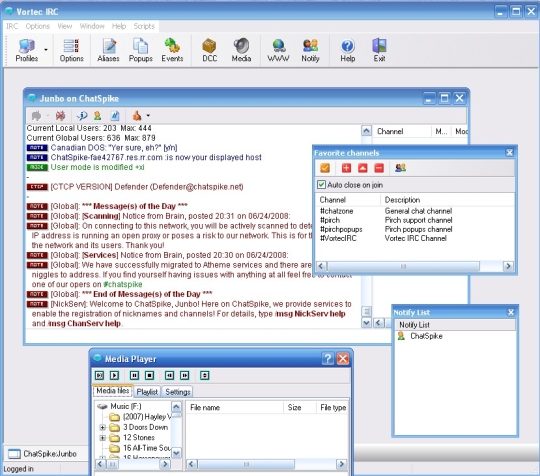The height and width of the screenshot is (476, 540).
Task: Click the WWW toolbar icon
Action: pyautogui.click(x=278, y=50)
